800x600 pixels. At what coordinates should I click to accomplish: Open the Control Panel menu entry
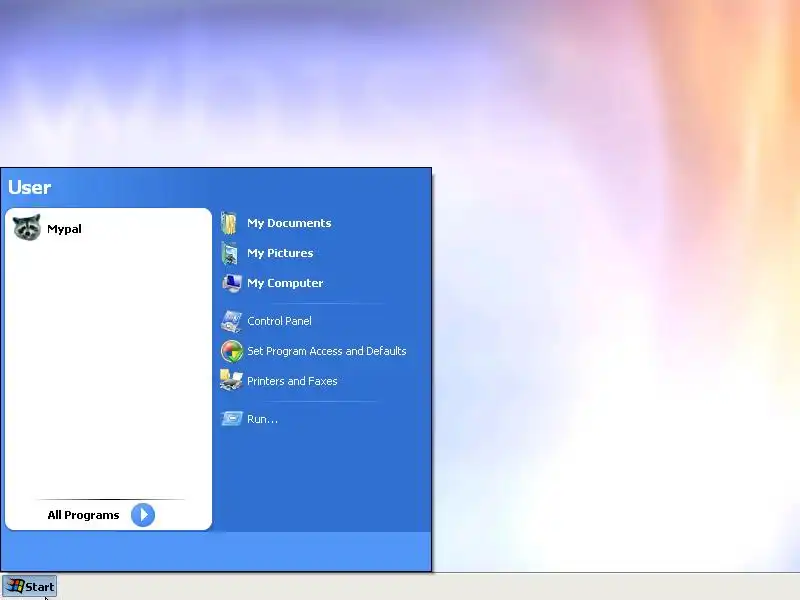279,321
